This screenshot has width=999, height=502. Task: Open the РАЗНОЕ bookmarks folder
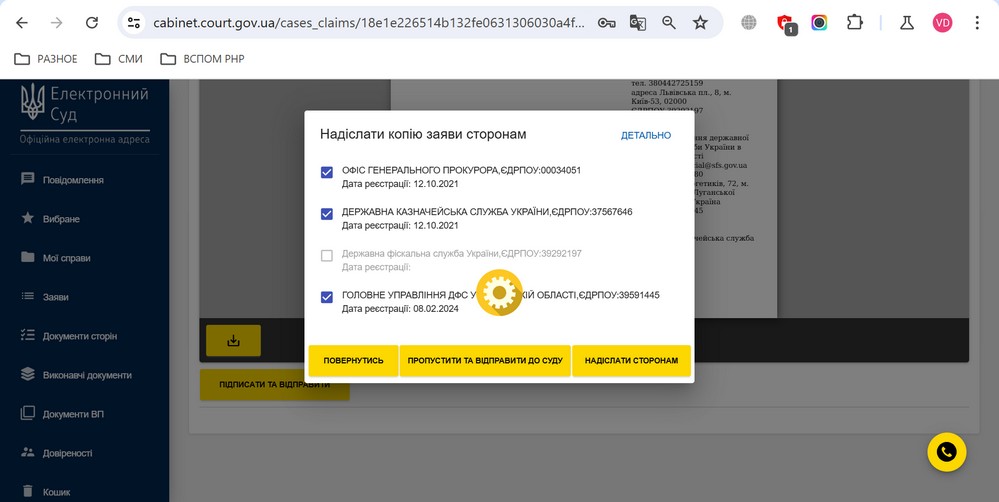tap(46, 59)
